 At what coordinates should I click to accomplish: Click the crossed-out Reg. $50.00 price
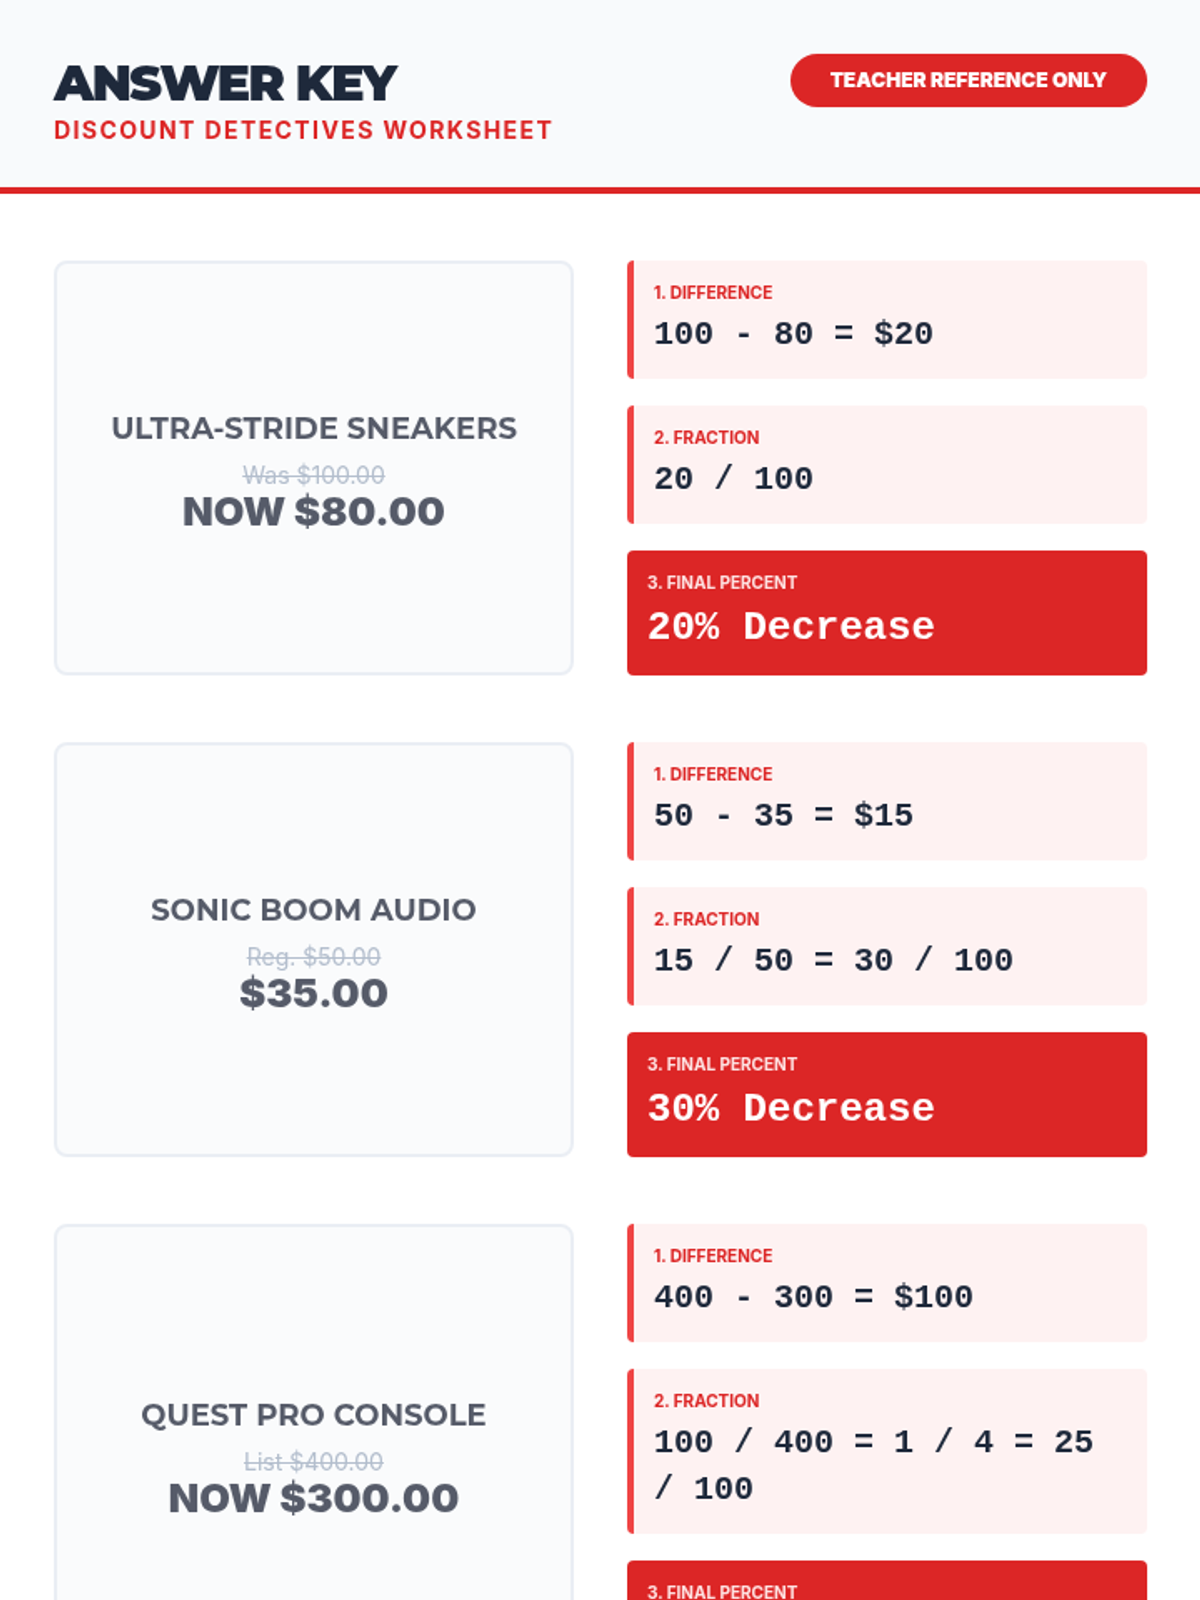click(314, 957)
